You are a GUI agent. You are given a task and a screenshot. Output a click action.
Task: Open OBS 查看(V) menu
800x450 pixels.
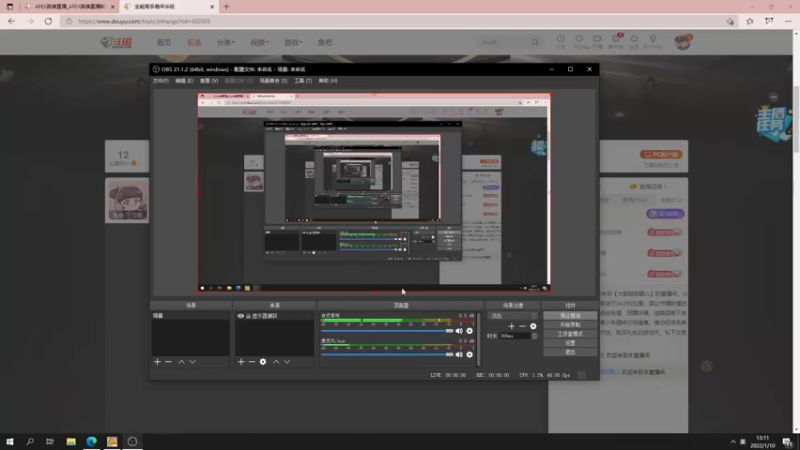tap(209, 81)
